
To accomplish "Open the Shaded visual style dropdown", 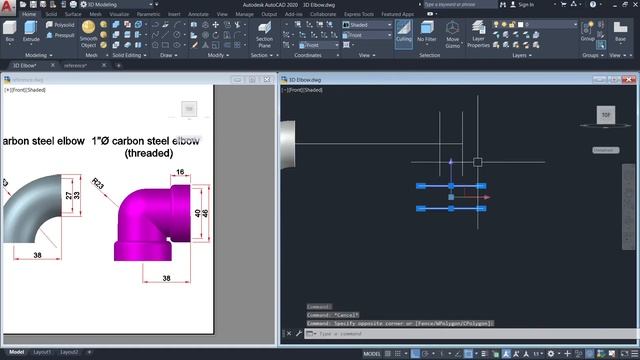I will click(x=367, y=25).
